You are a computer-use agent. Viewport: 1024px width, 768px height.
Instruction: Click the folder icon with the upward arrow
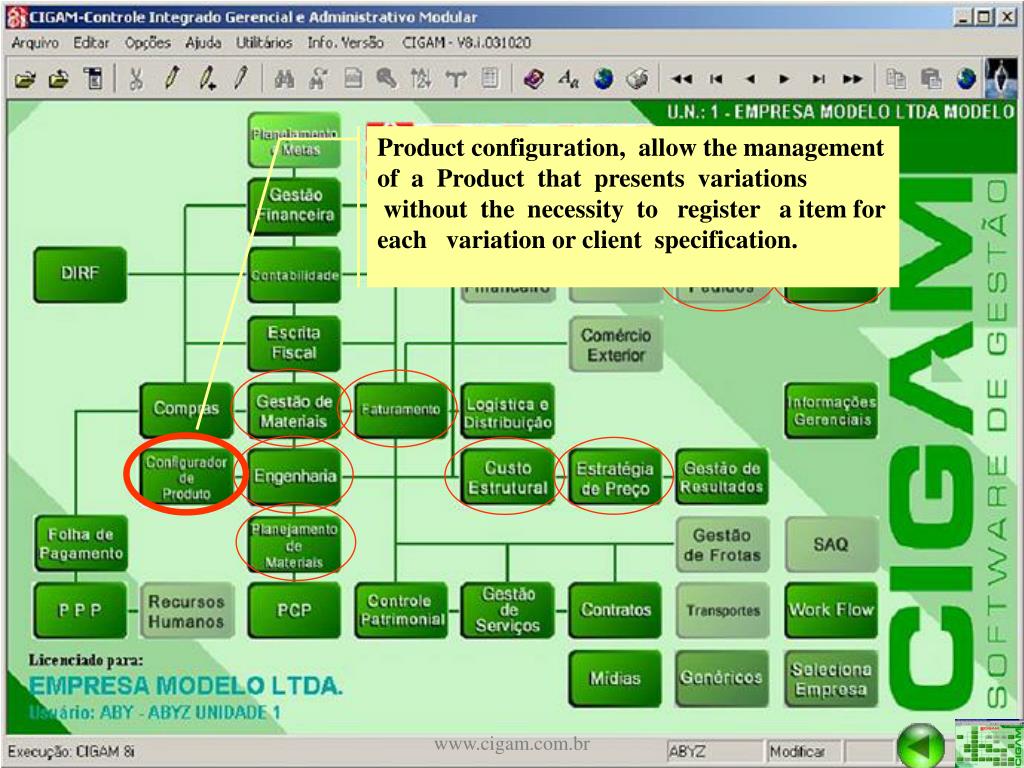[x=59, y=79]
